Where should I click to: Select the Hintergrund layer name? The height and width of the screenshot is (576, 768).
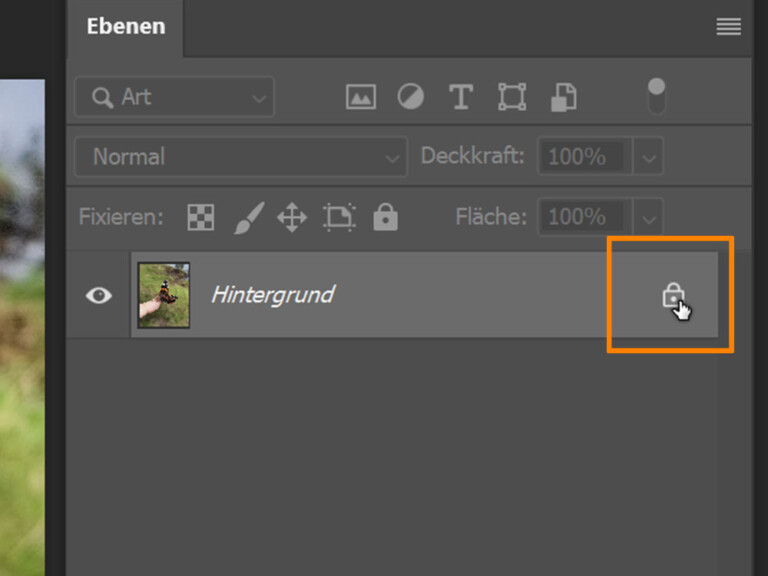tap(273, 295)
